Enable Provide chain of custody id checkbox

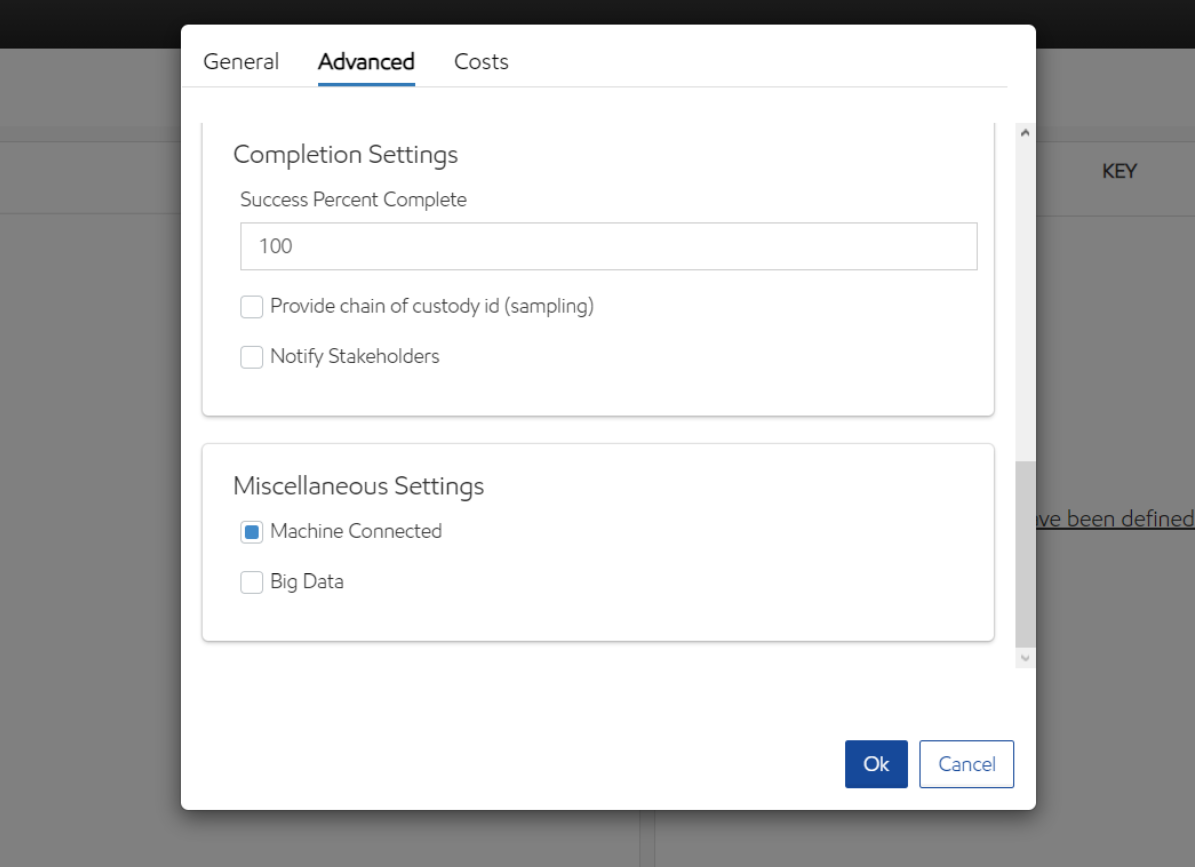pyautogui.click(x=252, y=307)
